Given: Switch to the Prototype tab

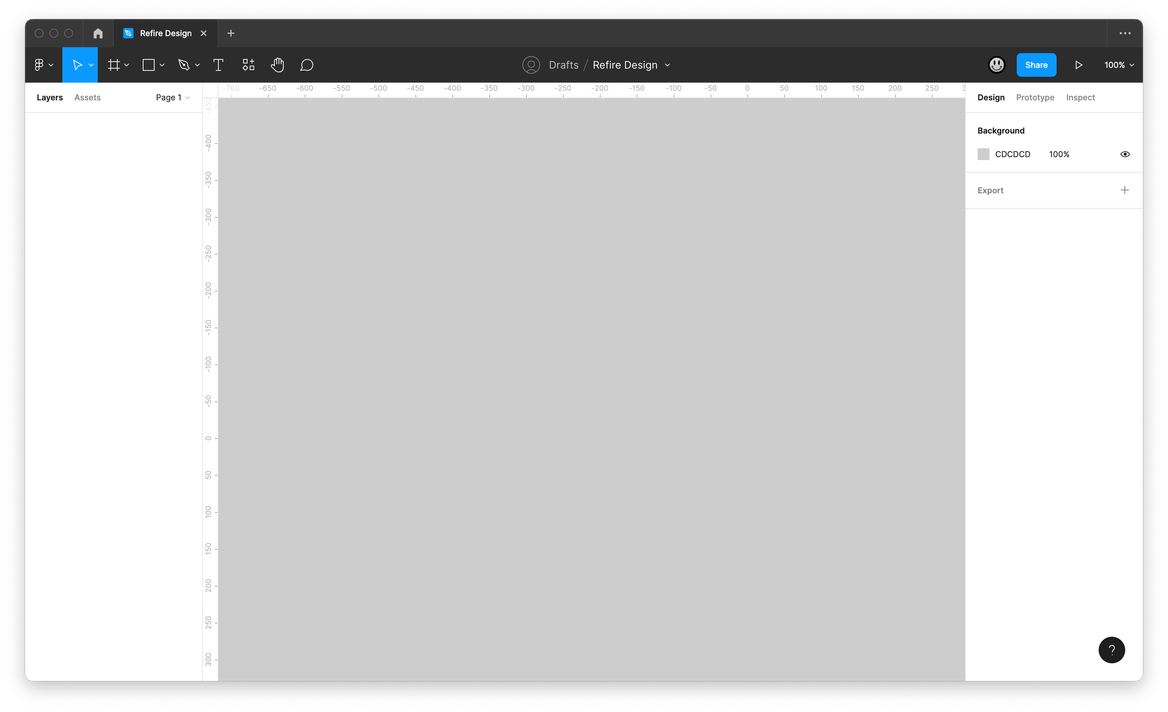Looking at the screenshot, I should pyautogui.click(x=1035, y=98).
